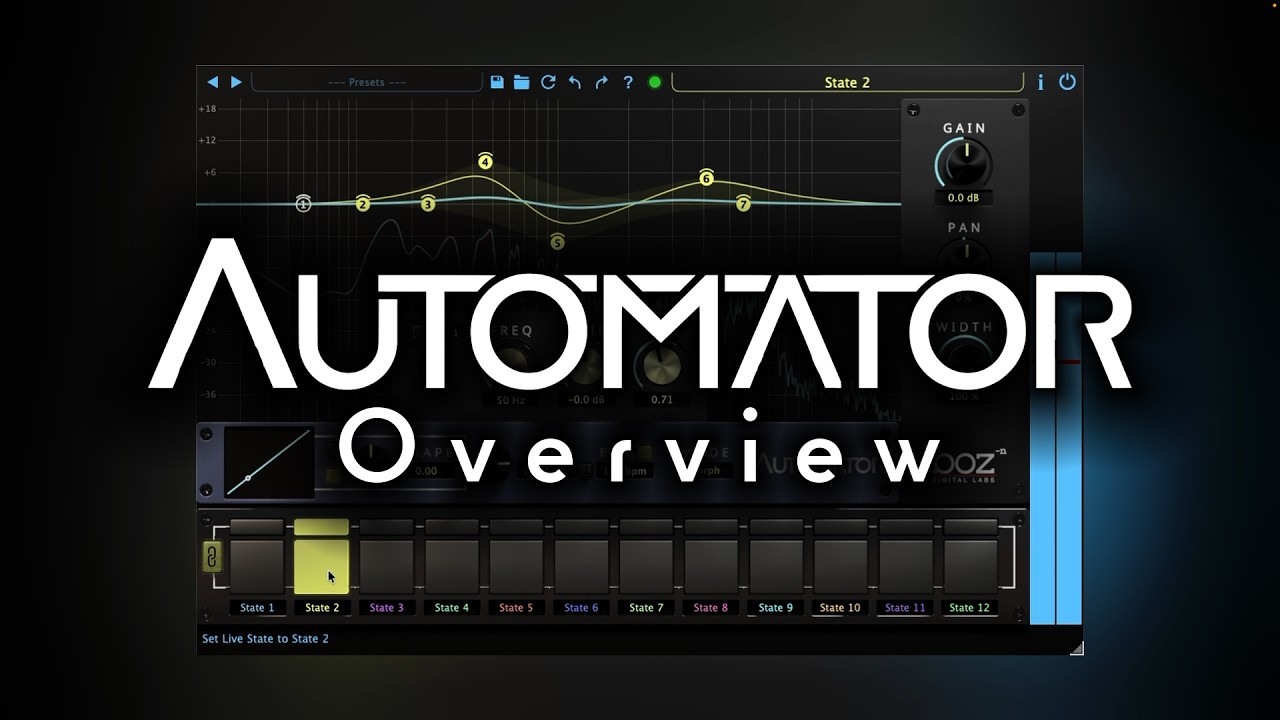1280x720 pixels.
Task: Trigger the highlighted State 2 pad
Action: click(321, 567)
